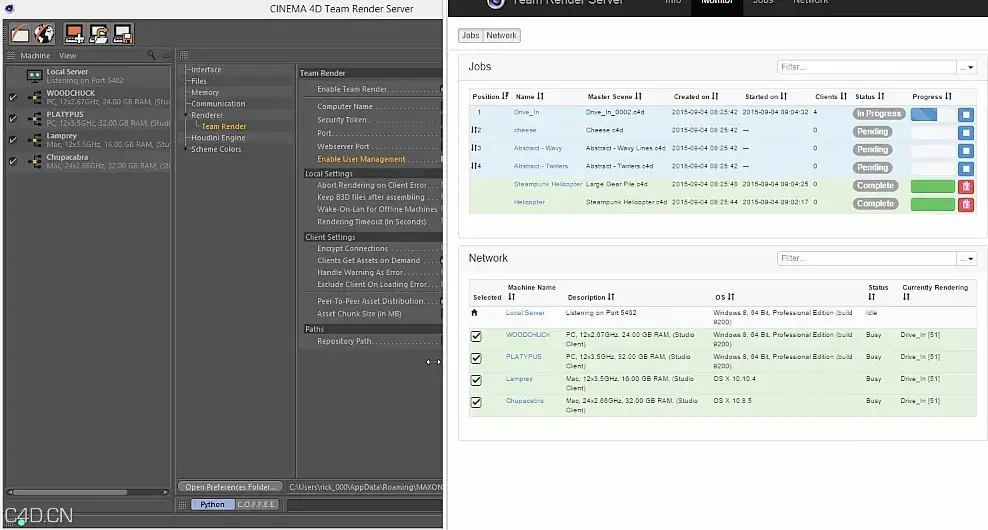Open the Drive_In job link
This screenshot has height=530, width=988.
tap(526, 112)
